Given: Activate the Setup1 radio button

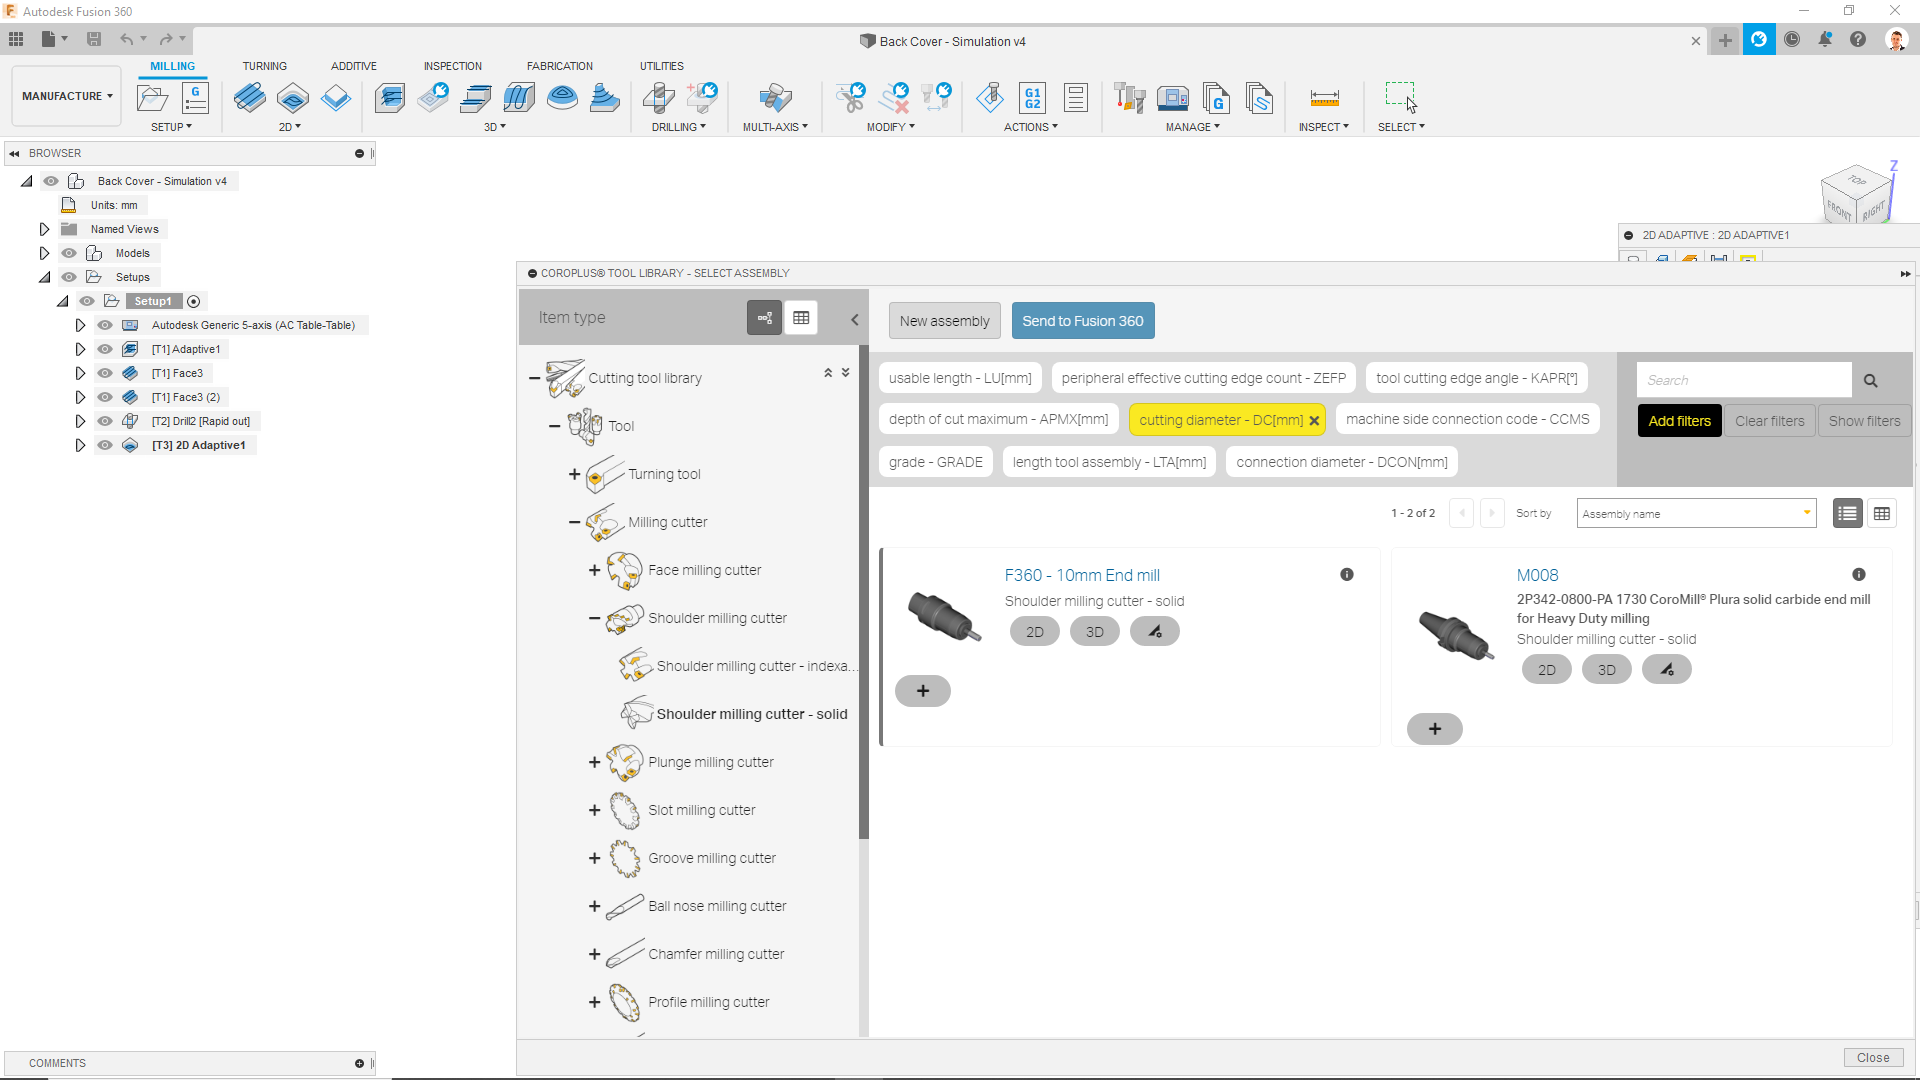Looking at the screenshot, I should pyautogui.click(x=194, y=301).
